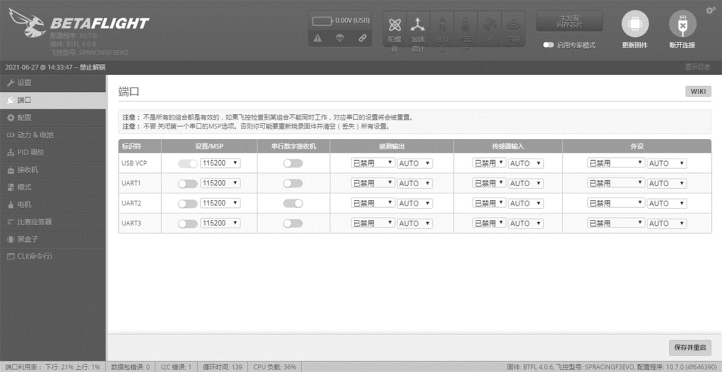Click 循环时间: 139 status entry
This screenshot has width=722, height=372.
point(223,367)
